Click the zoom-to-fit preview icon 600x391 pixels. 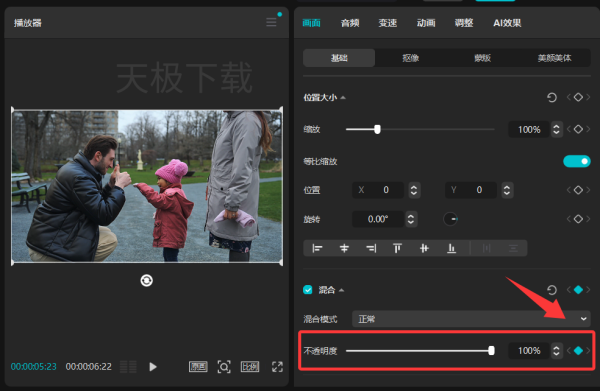click(224, 367)
